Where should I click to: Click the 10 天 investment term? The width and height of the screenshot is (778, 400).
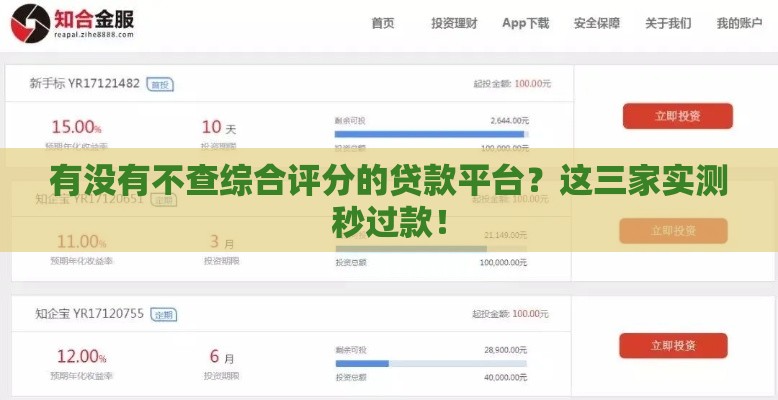[x=219, y=128]
